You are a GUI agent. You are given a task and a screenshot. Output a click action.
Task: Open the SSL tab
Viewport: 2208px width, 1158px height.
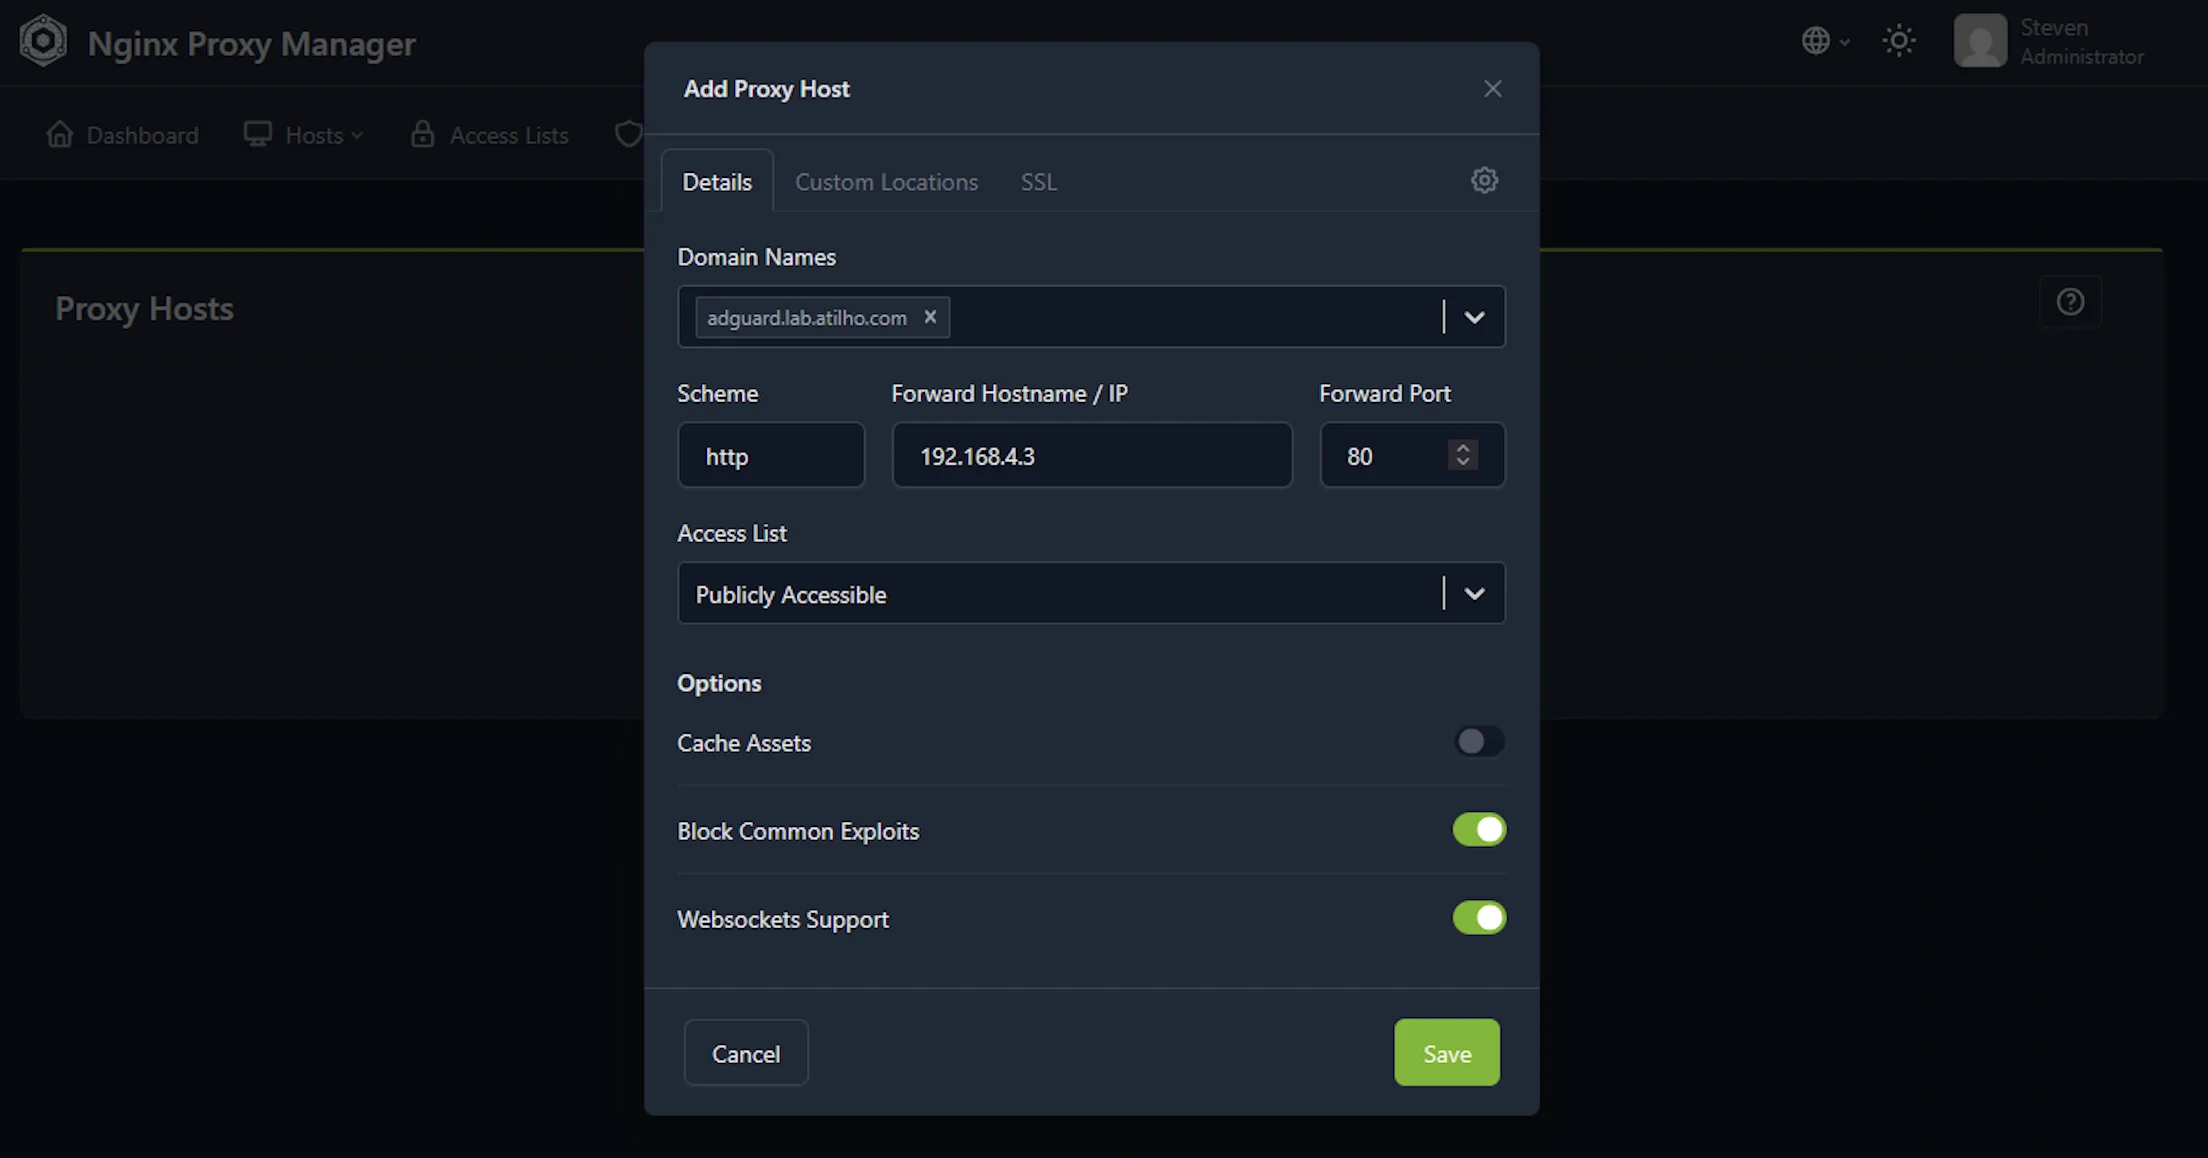1038,181
